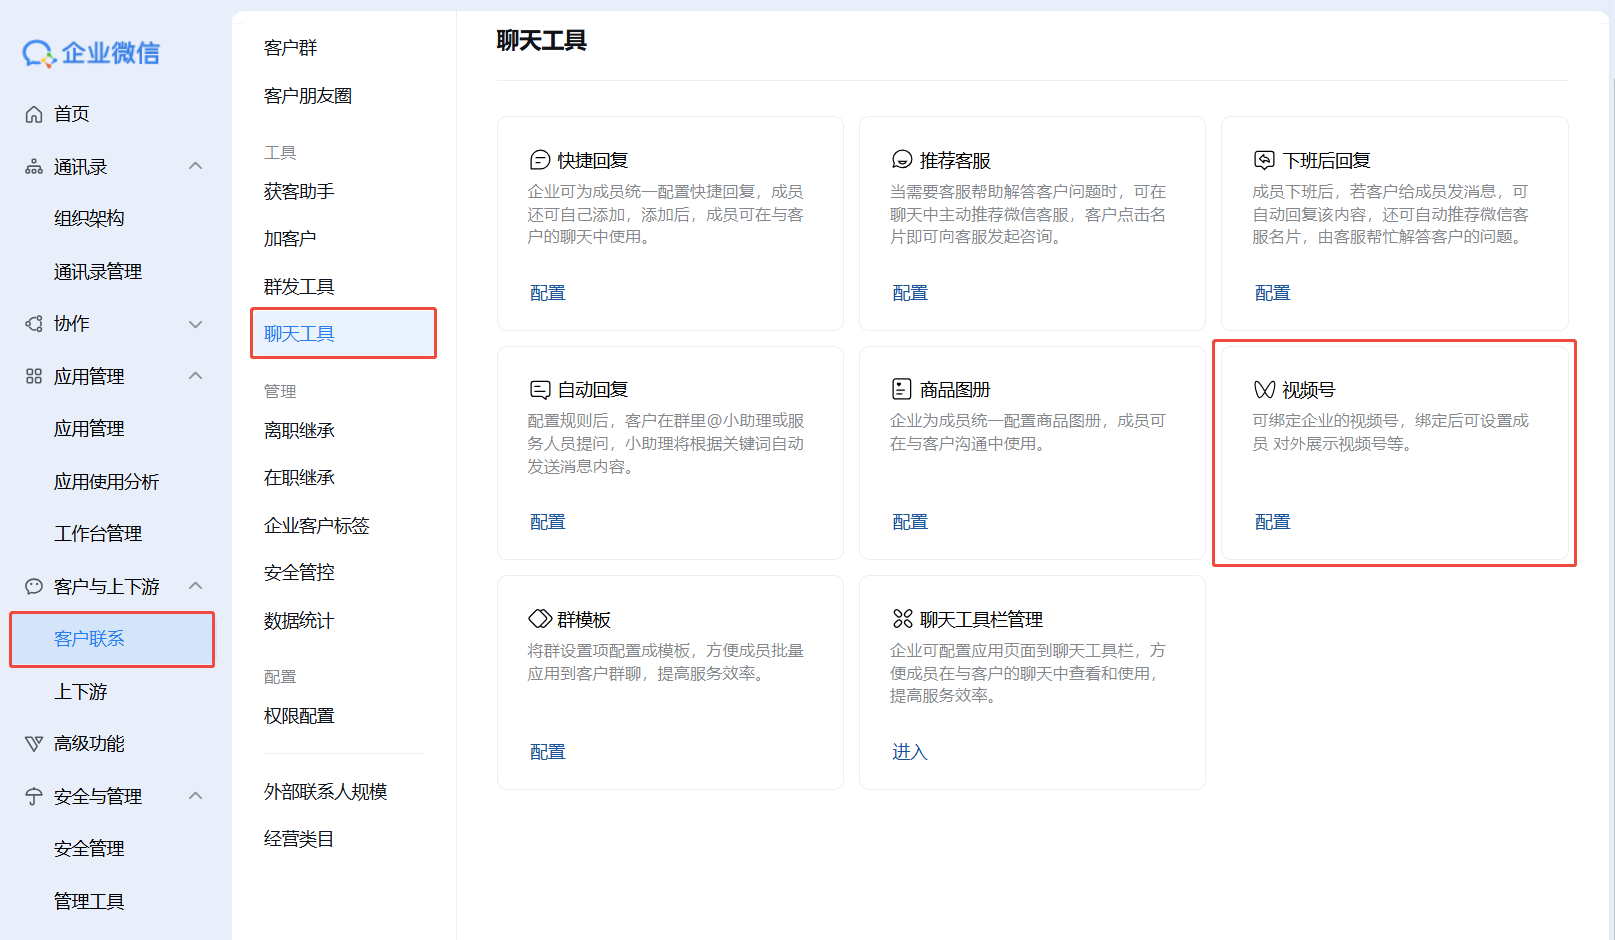Image resolution: width=1615 pixels, height=940 pixels.
Task: Click the 商品图册 catalog icon
Action: (902, 389)
